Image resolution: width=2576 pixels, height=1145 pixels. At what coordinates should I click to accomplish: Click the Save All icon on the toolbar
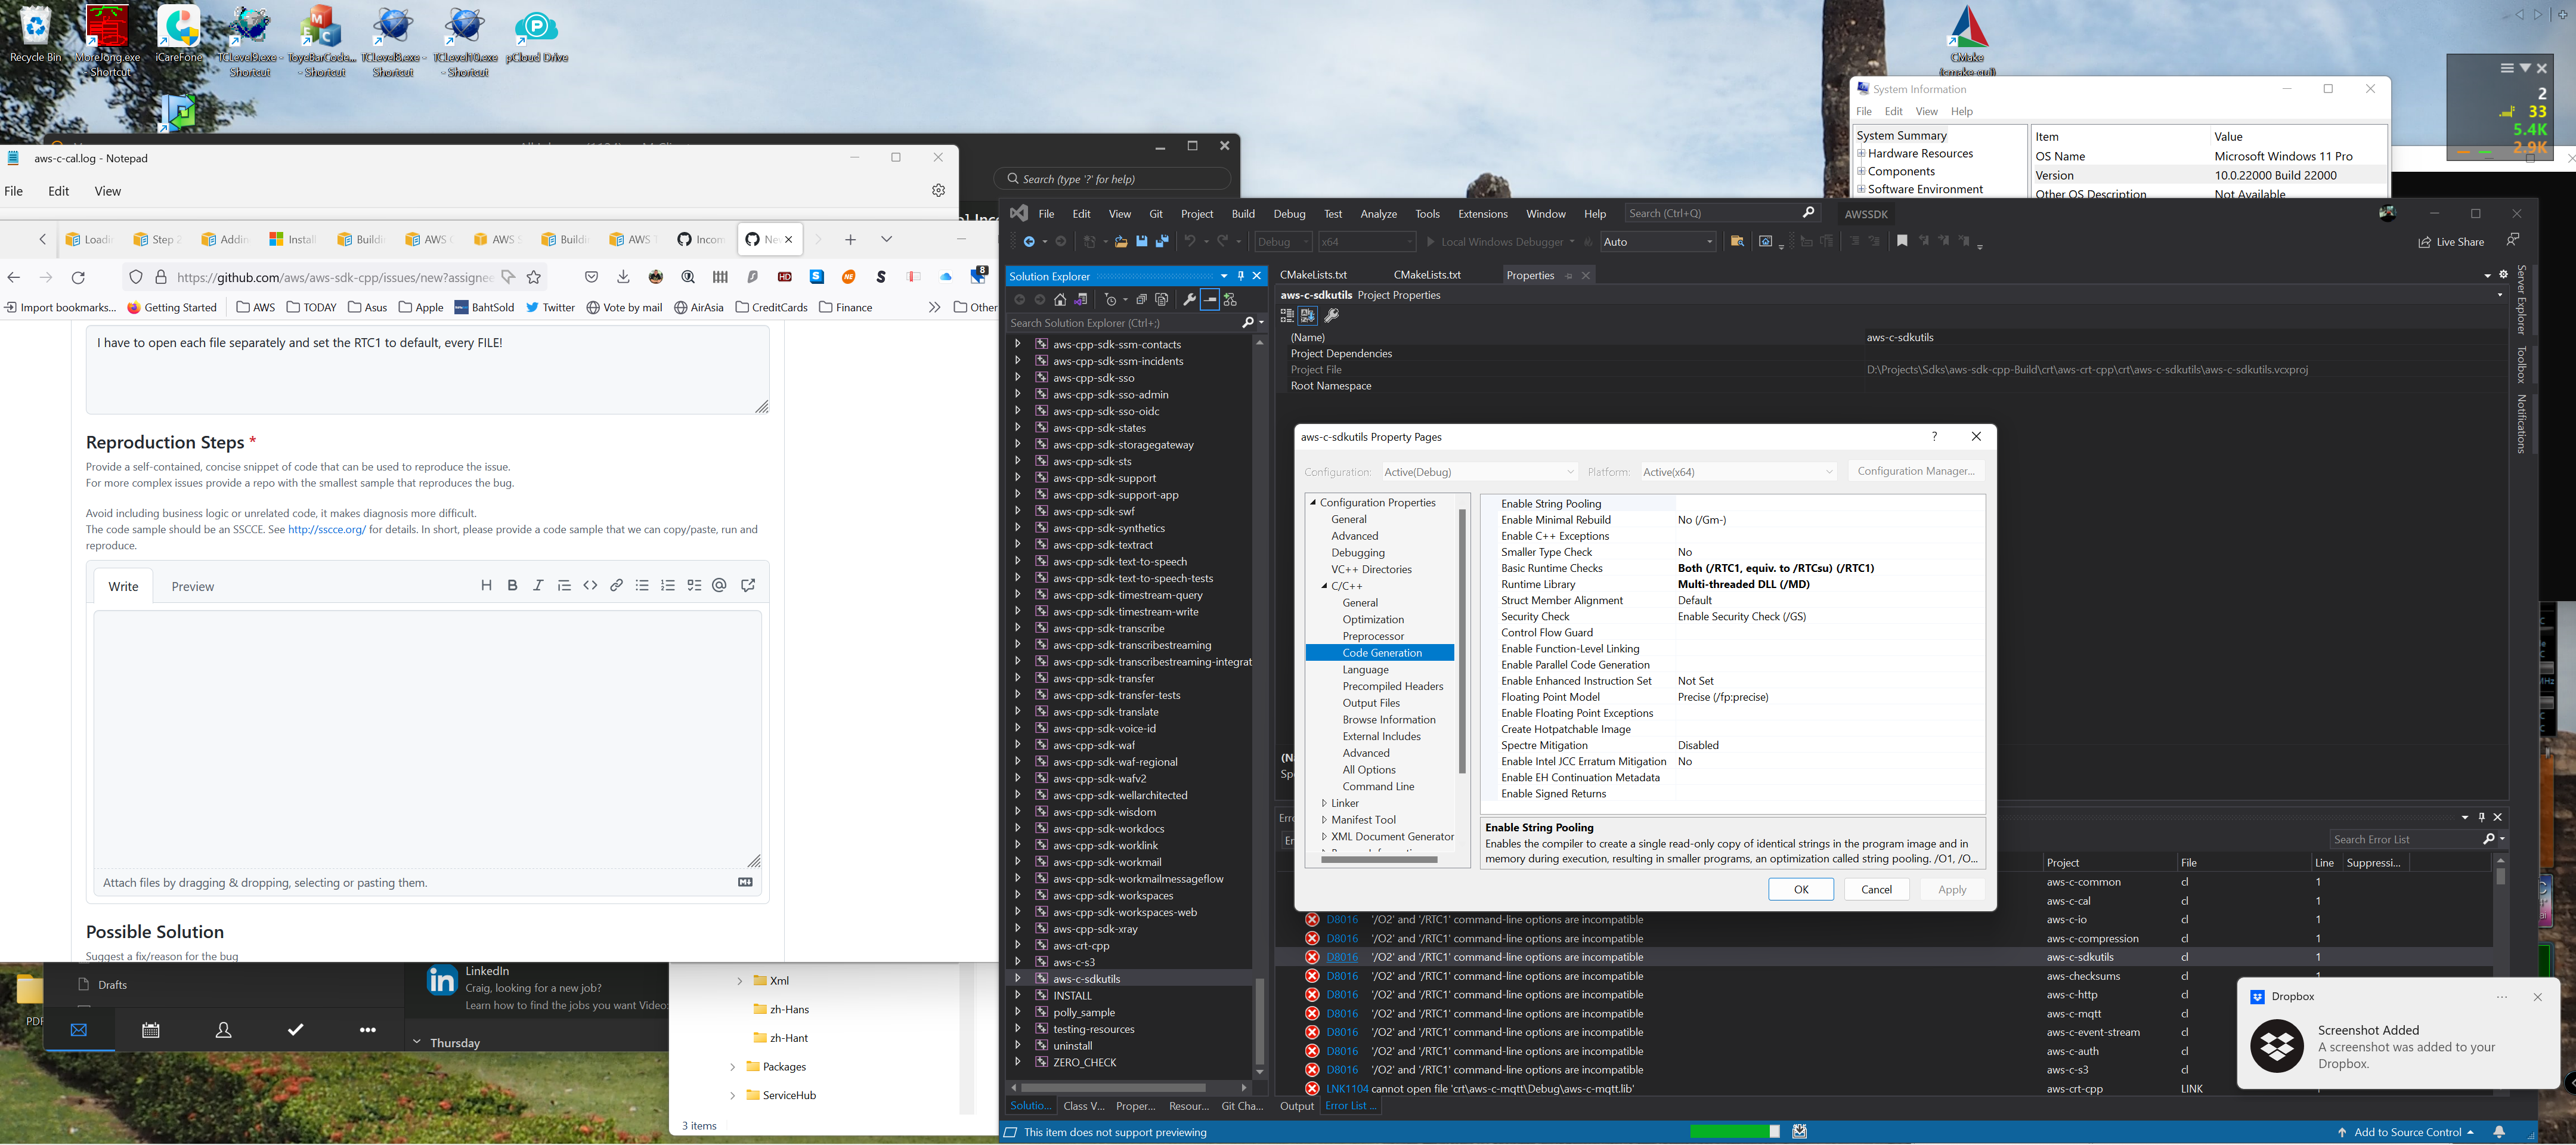click(1162, 241)
